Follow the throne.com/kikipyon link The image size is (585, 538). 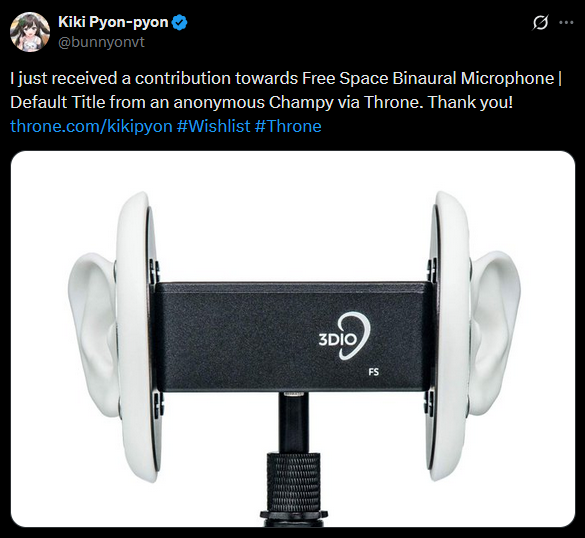[91, 126]
